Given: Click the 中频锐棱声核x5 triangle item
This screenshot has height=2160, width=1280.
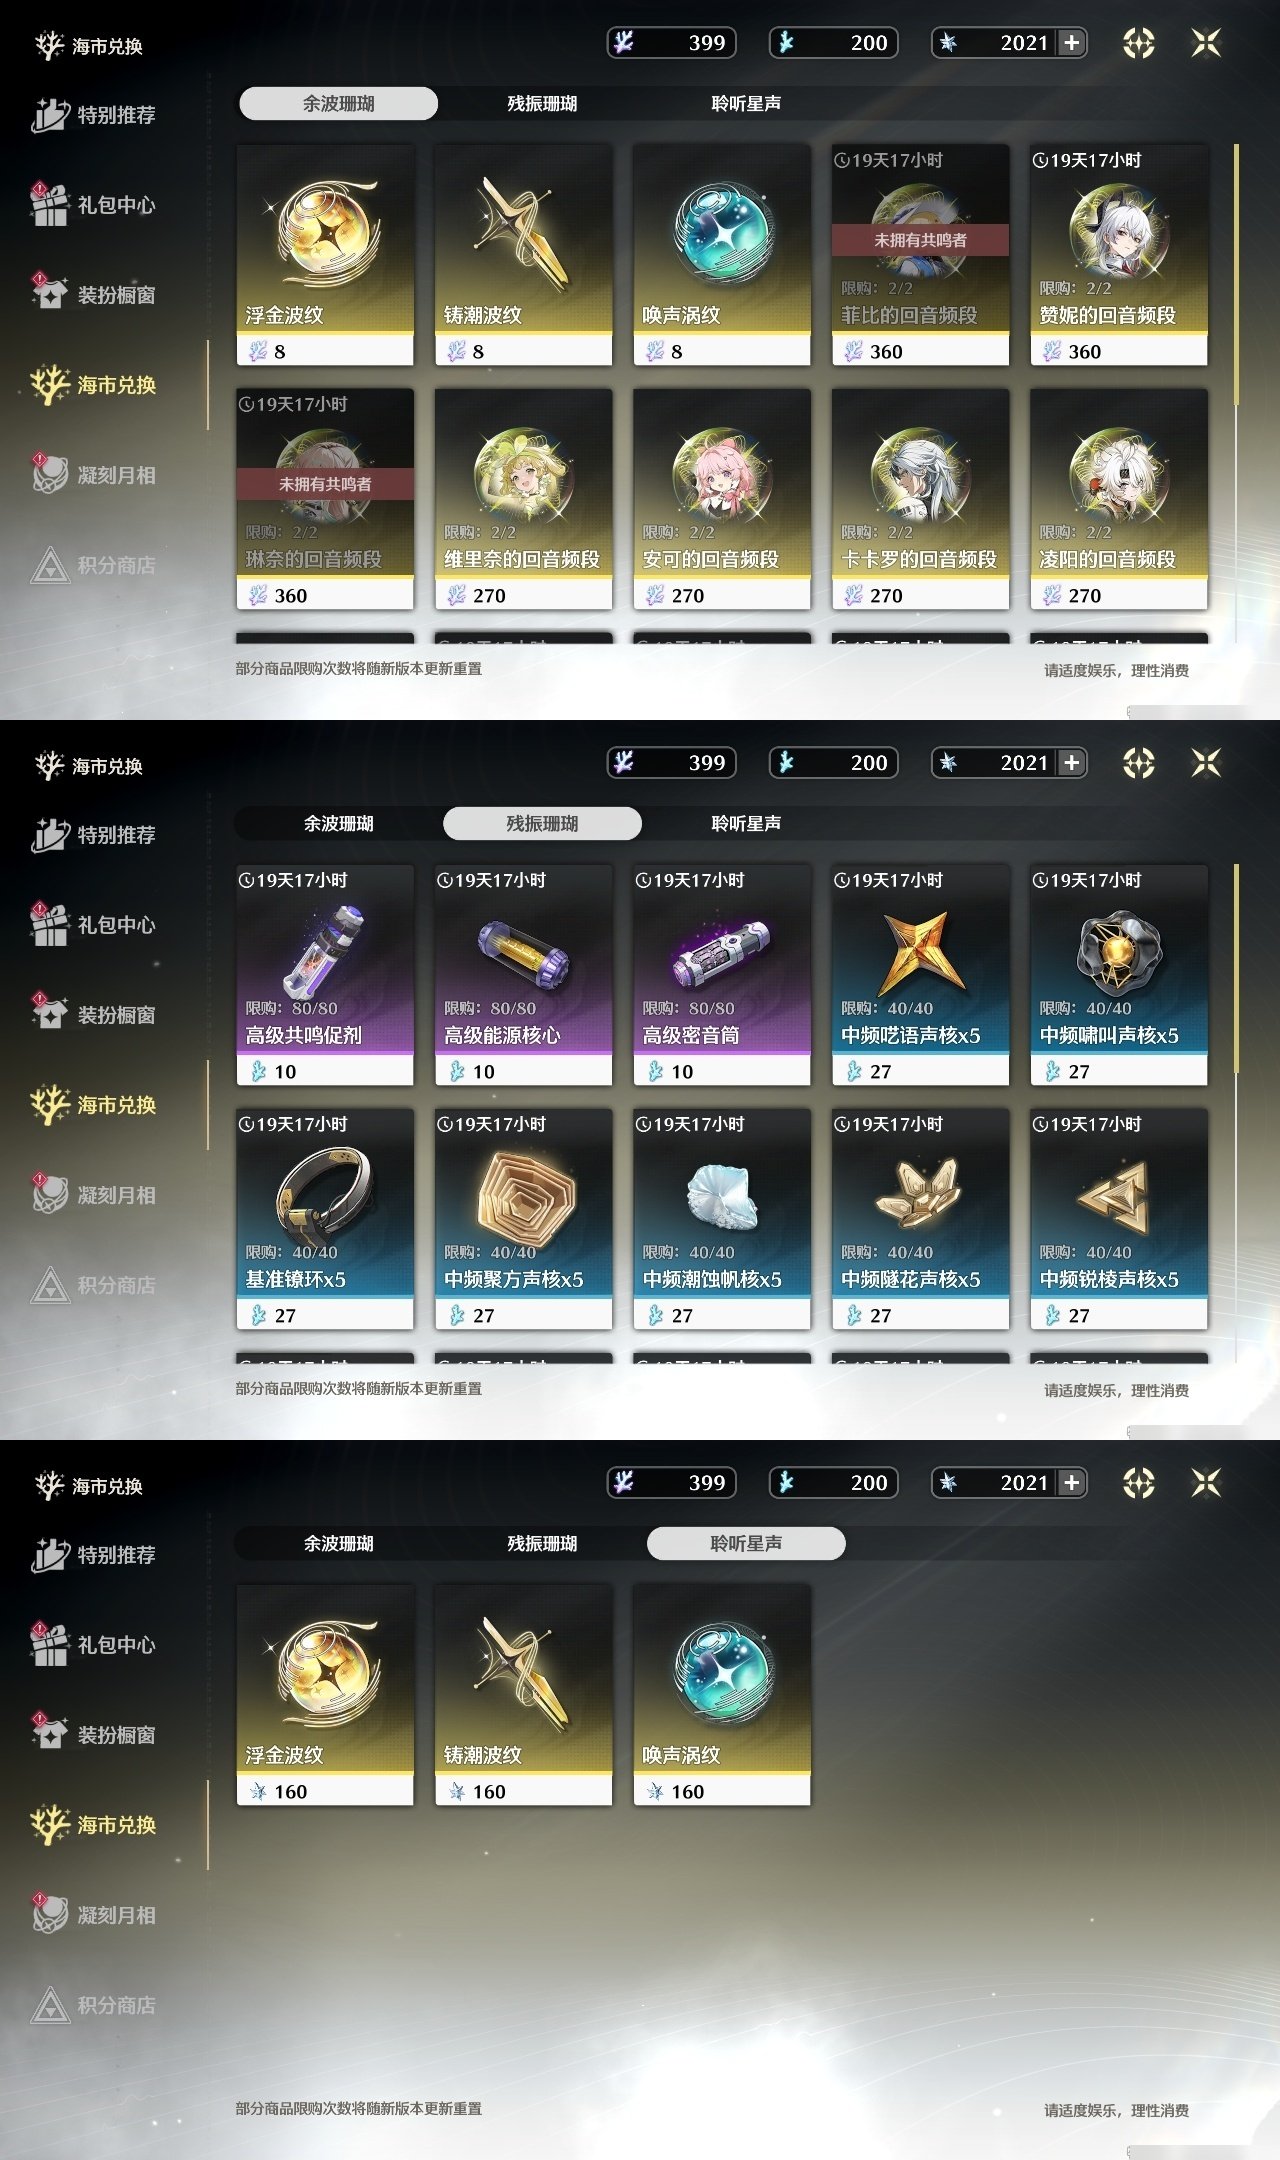Looking at the screenshot, I should (x=1119, y=1219).
